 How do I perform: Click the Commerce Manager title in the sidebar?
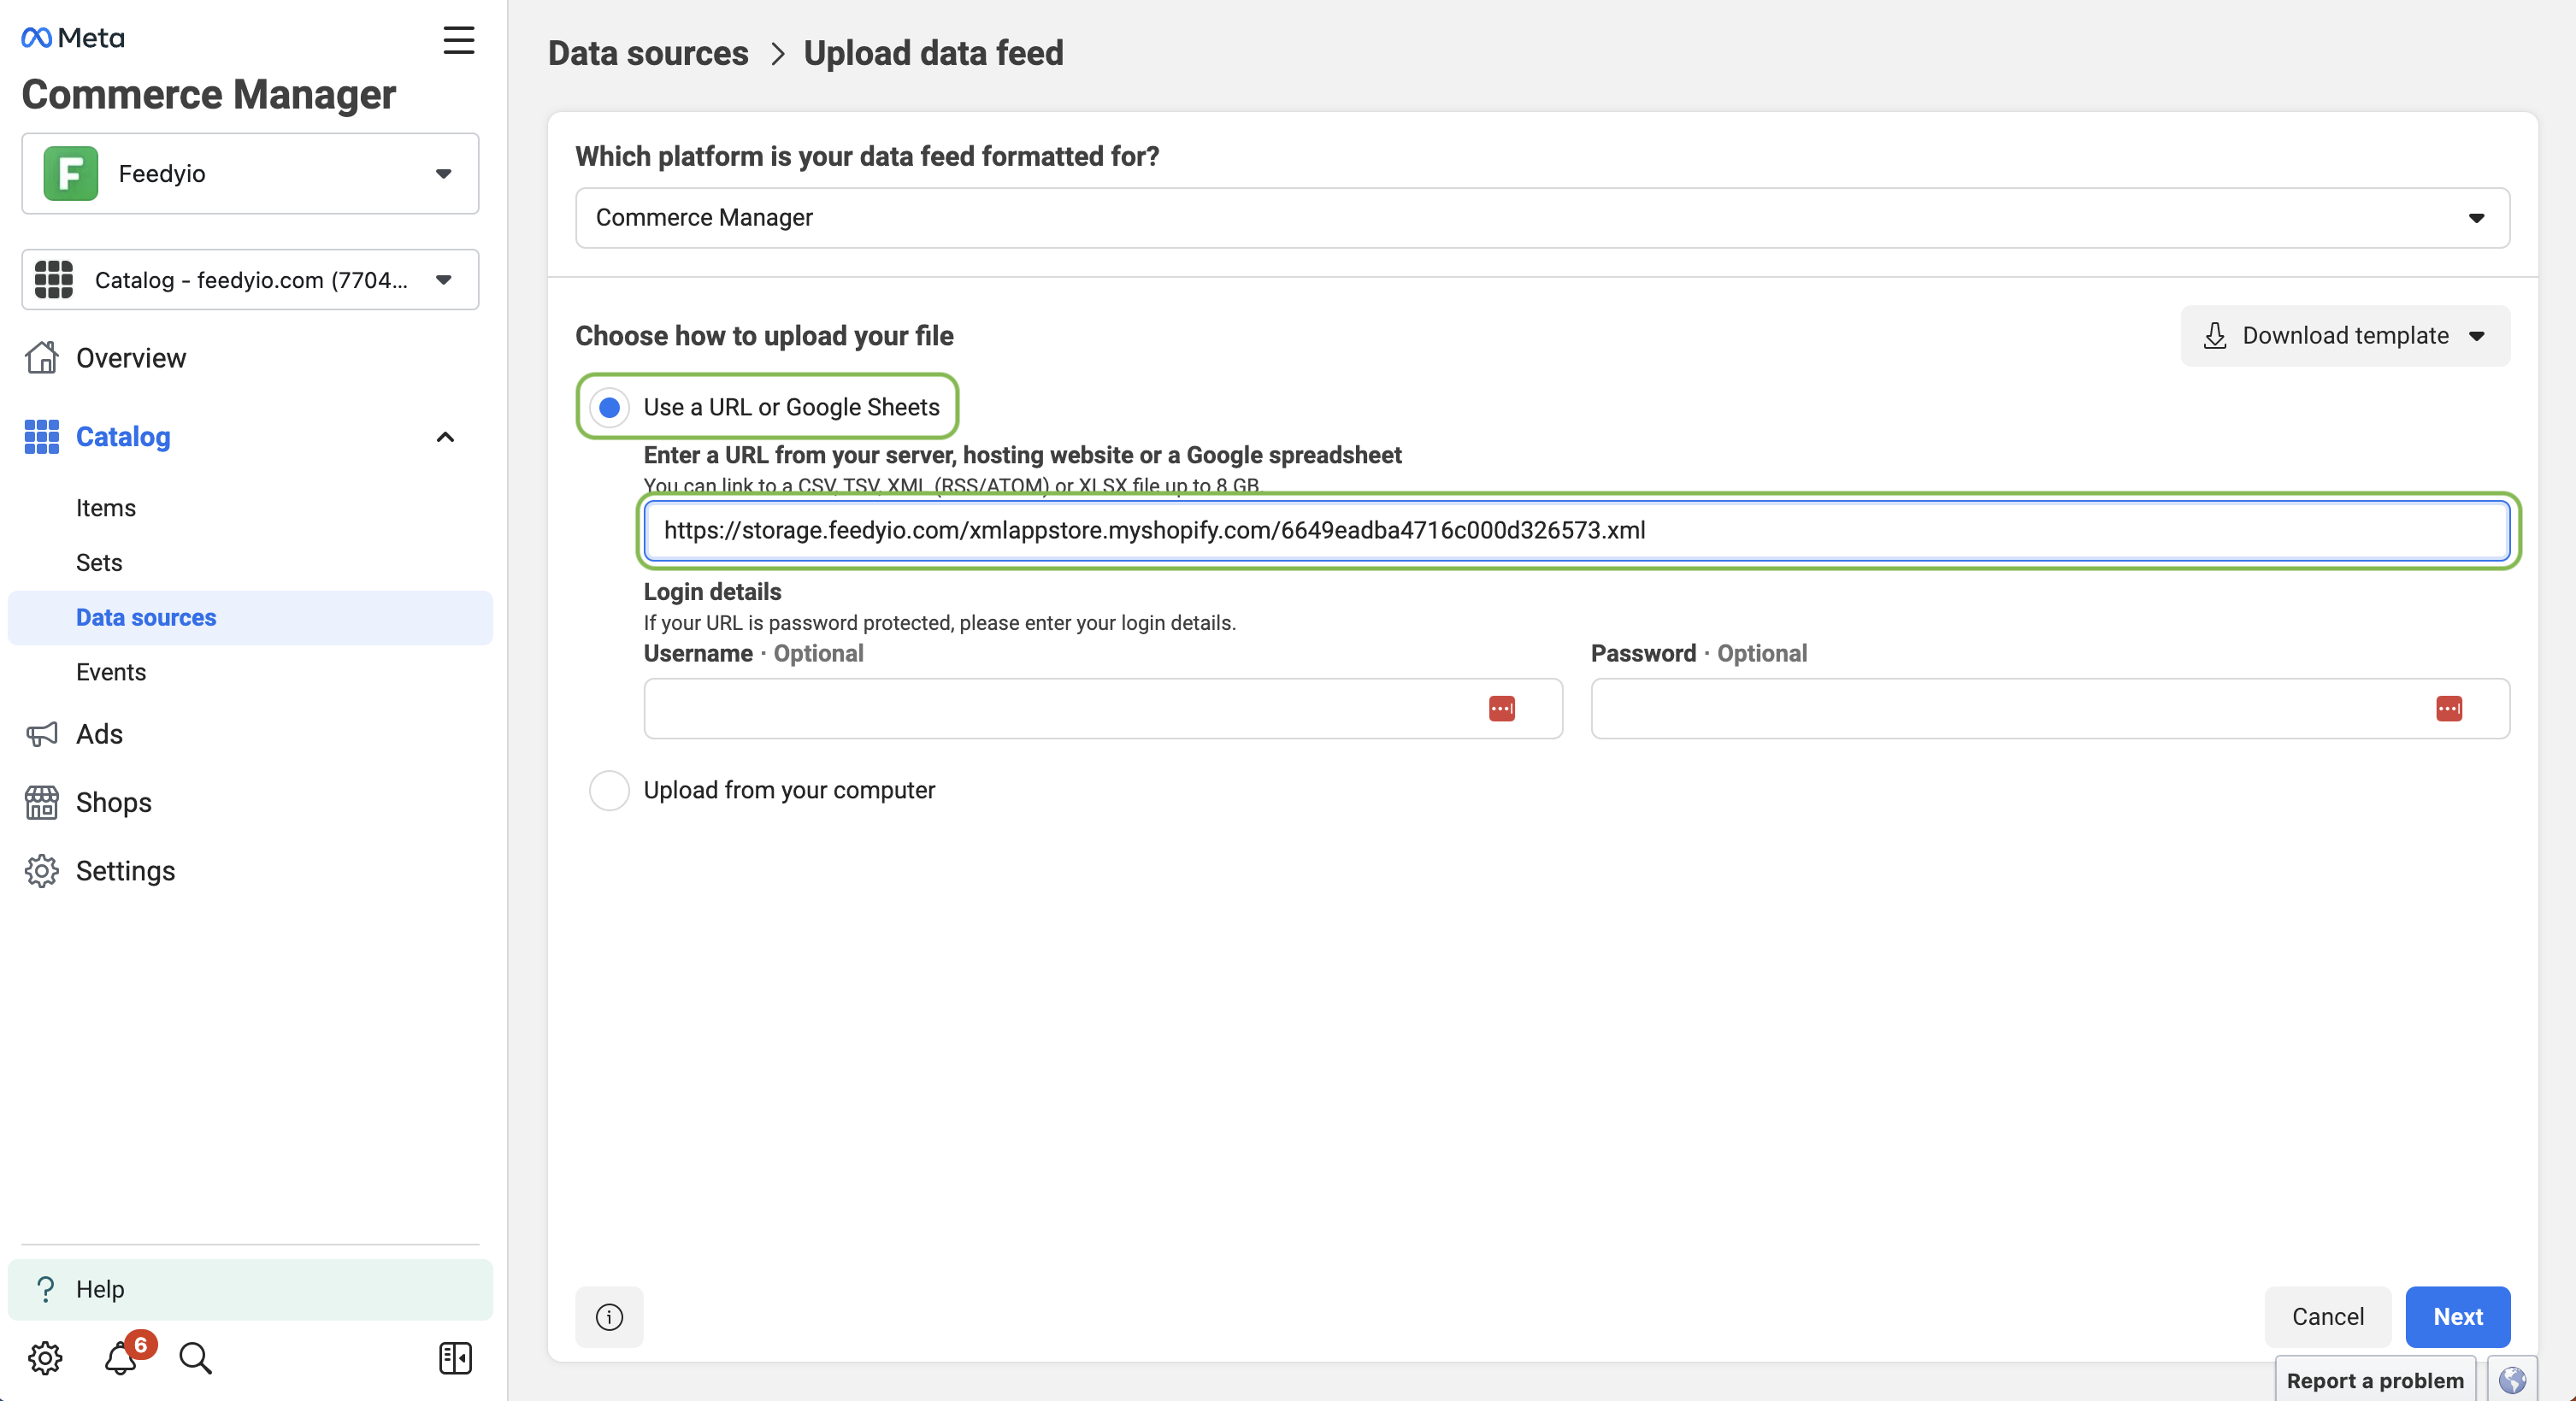coord(209,94)
